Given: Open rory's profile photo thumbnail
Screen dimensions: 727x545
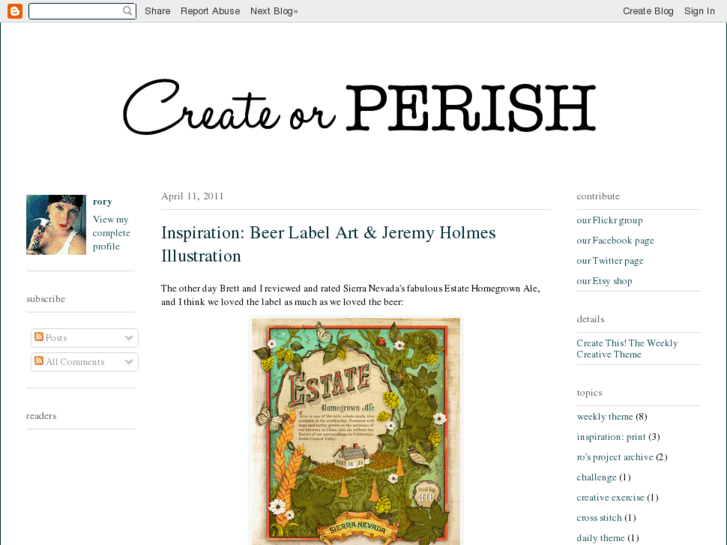Looking at the screenshot, I should [x=56, y=224].
